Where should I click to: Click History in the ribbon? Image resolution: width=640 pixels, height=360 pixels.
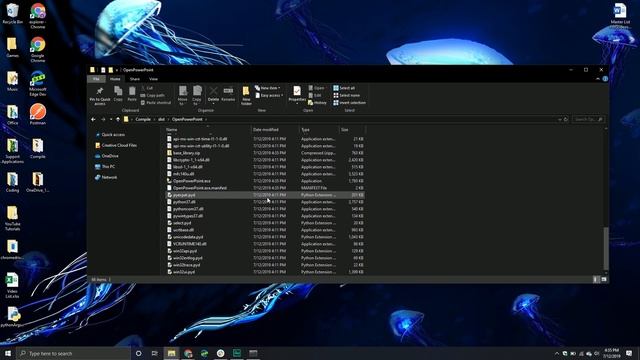click(x=317, y=103)
